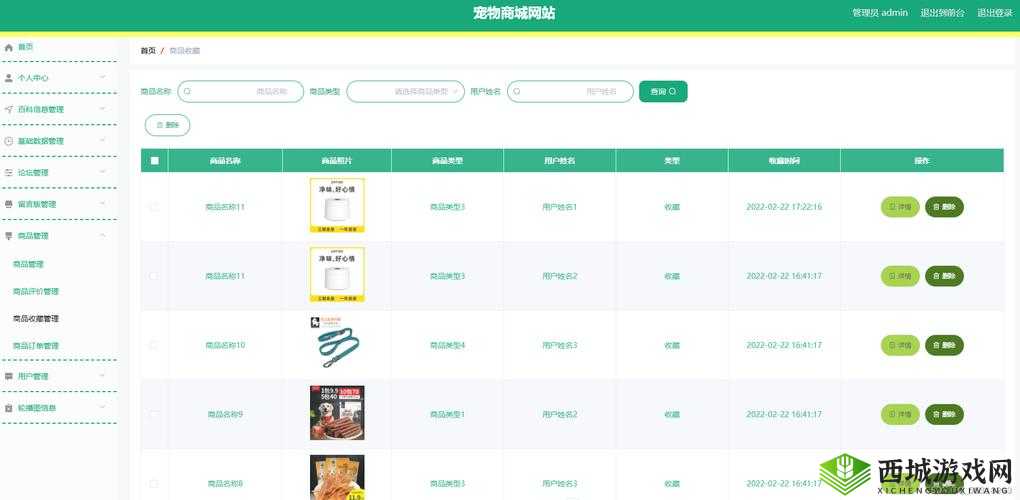
Task: Open 详情 for row dated 17:22:16
Action: pyautogui.click(x=900, y=207)
